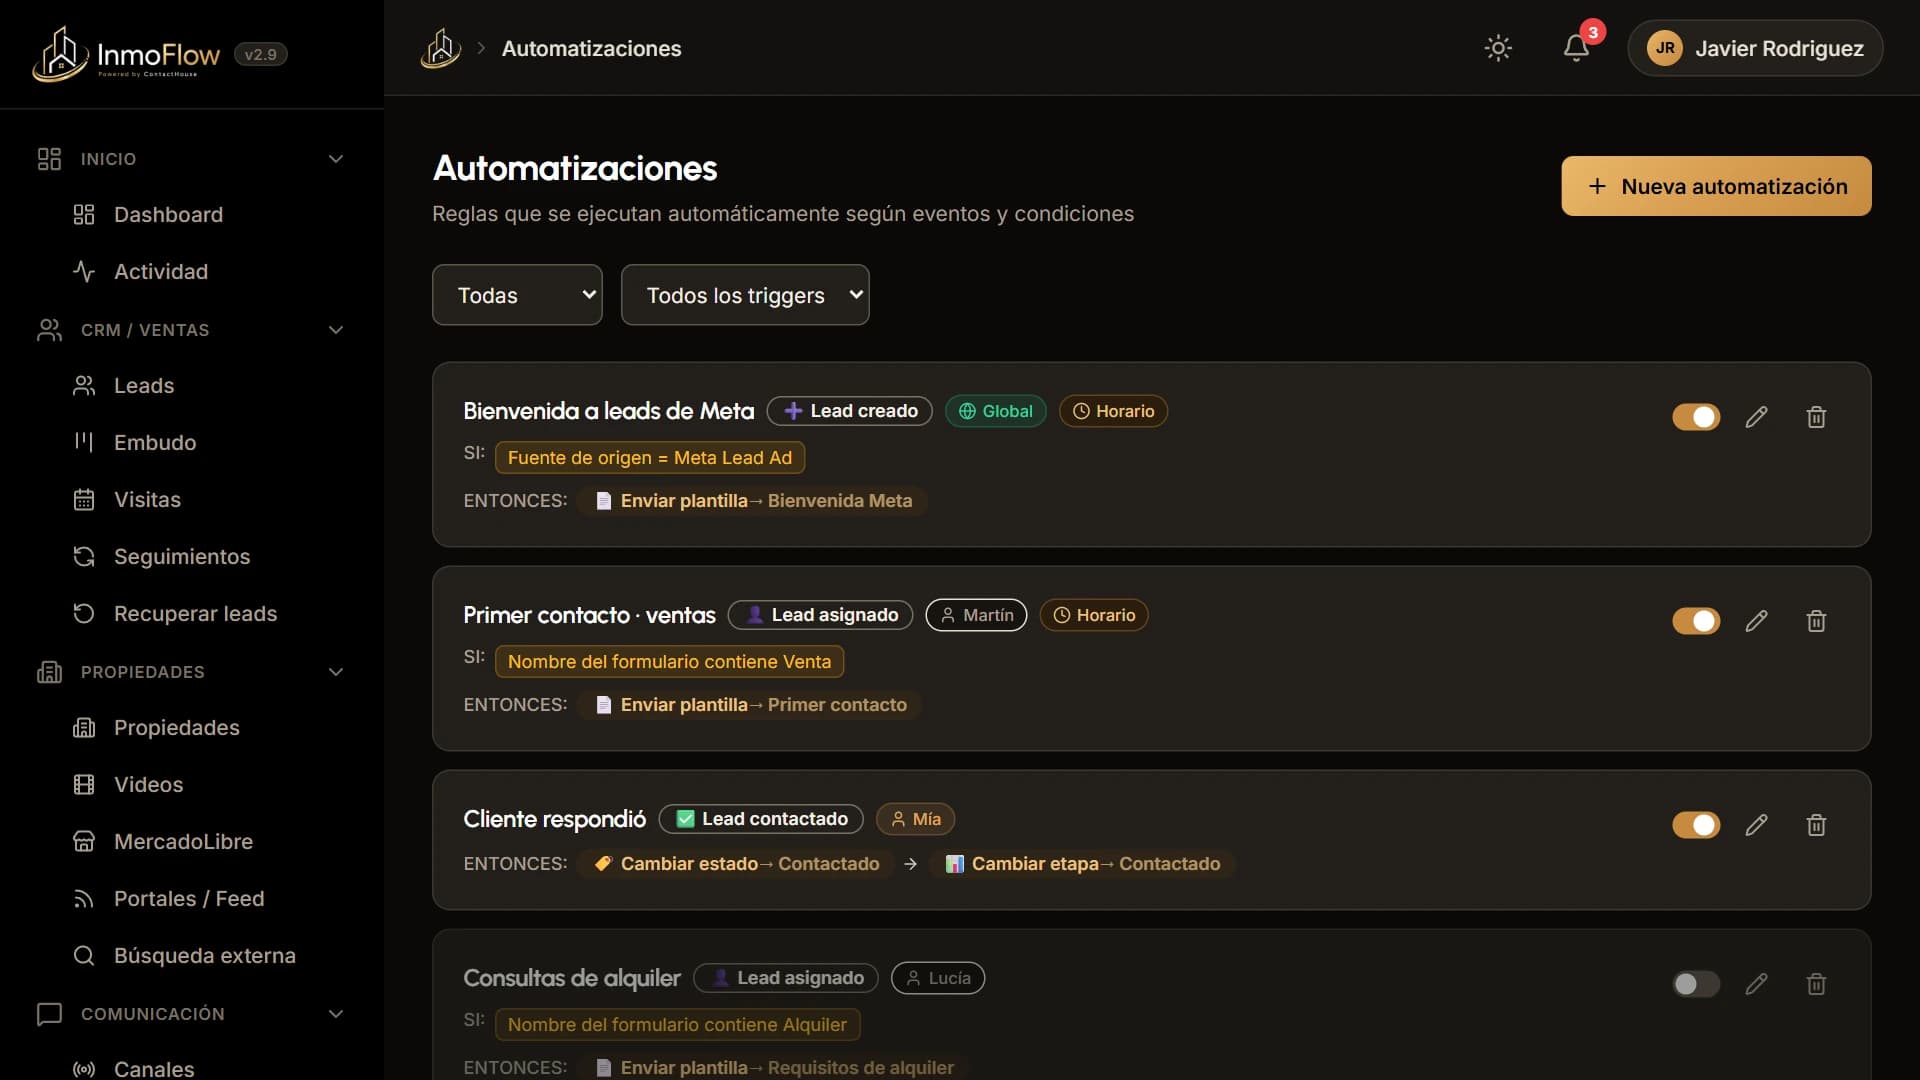Click Enviar plantilla → Primer contacto action

[x=750, y=705]
